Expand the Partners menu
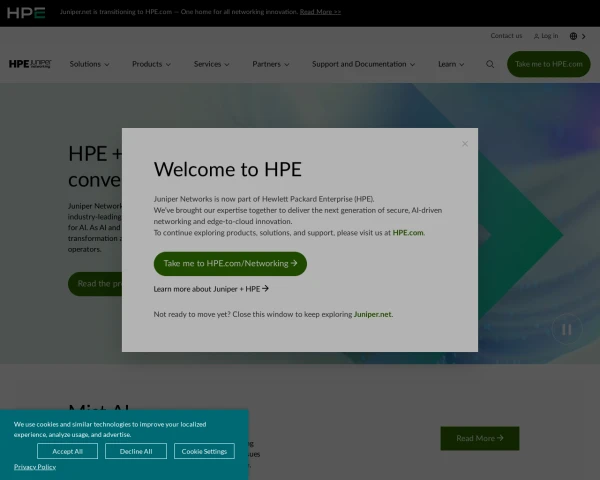This screenshot has height=480, width=600. (x=271, y=64)
